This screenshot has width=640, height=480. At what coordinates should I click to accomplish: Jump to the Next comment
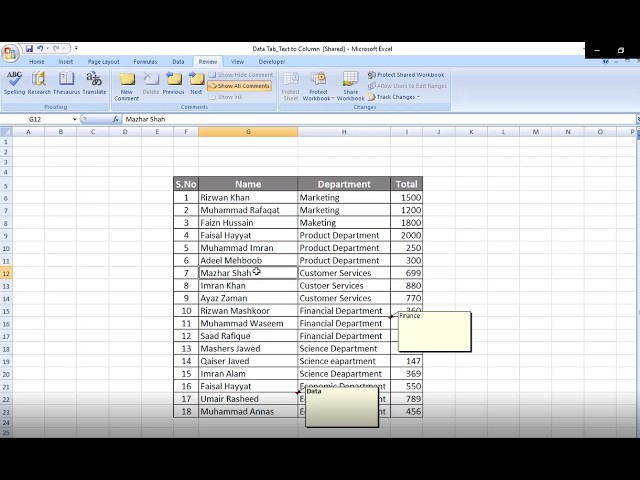(196, 83)
